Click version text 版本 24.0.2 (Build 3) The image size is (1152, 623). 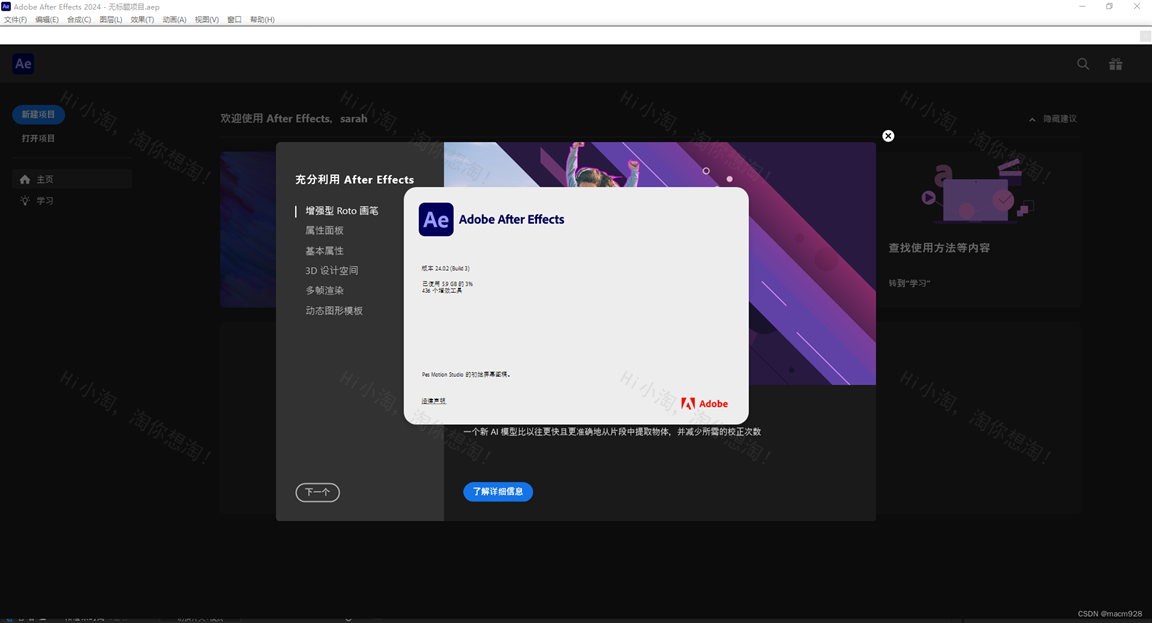pyautogui.click(x=446, y=269)
